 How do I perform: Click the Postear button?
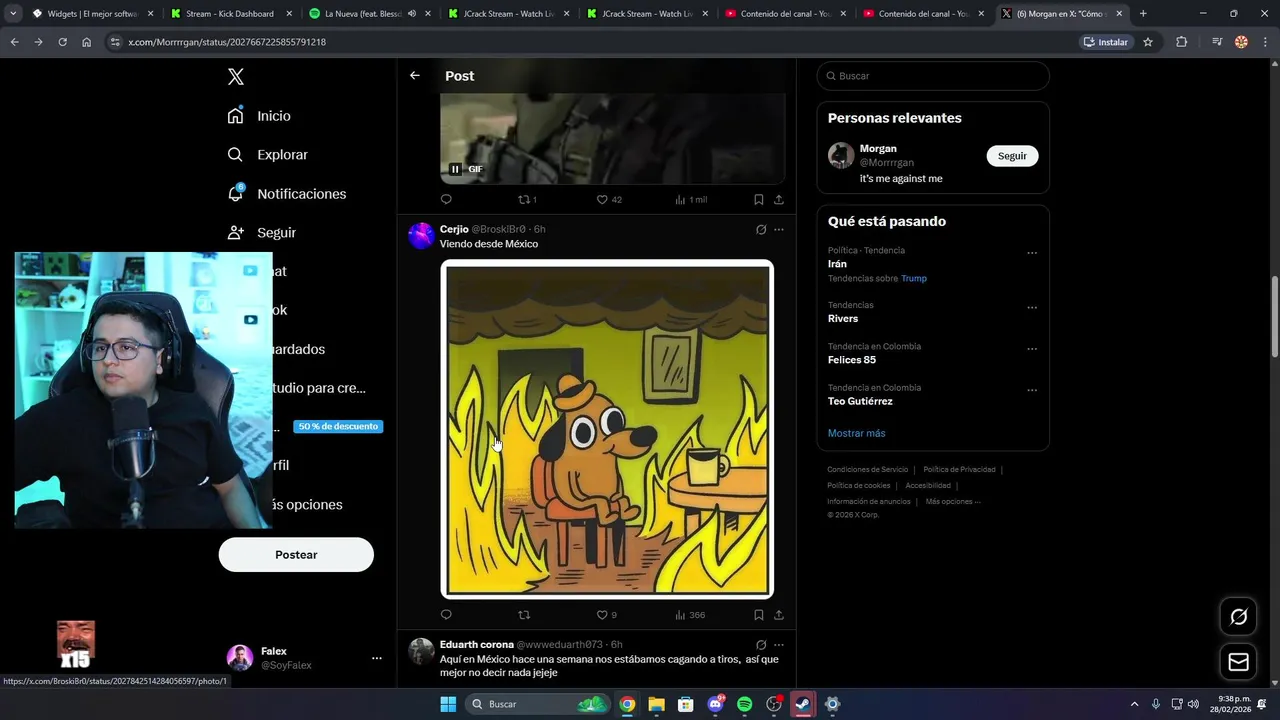pos(296,555)
